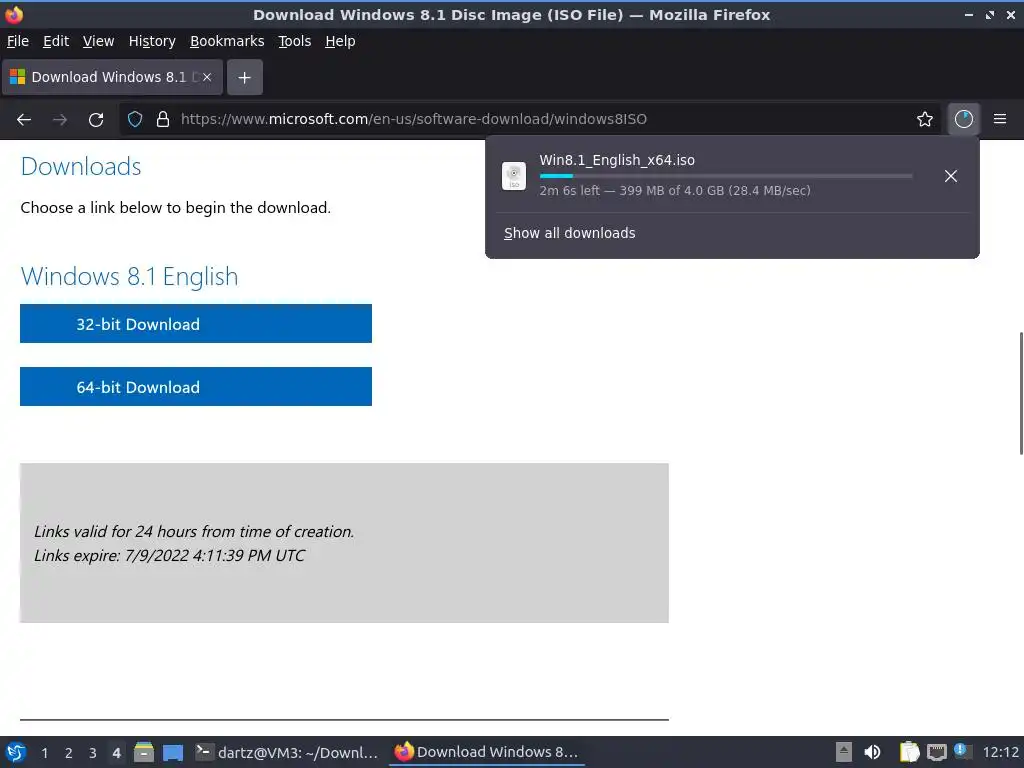
Task: Switch to workspace 2
Action: click(69, 753)
